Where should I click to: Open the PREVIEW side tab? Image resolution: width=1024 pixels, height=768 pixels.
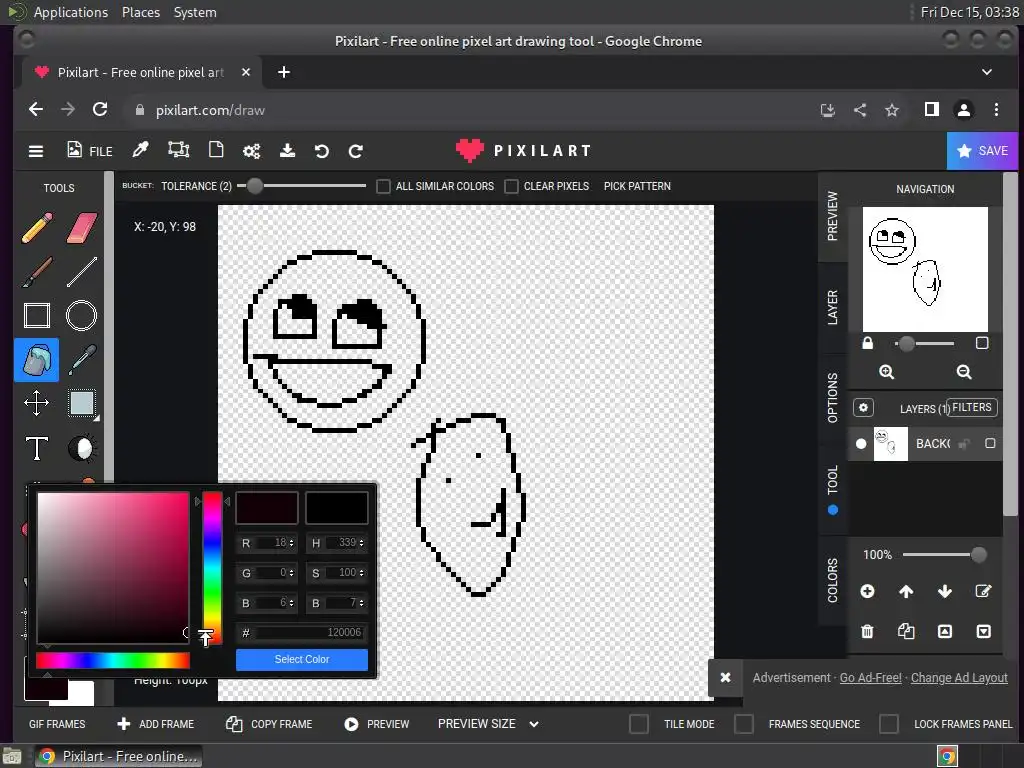pyautogui.click(x=833, y=216)
